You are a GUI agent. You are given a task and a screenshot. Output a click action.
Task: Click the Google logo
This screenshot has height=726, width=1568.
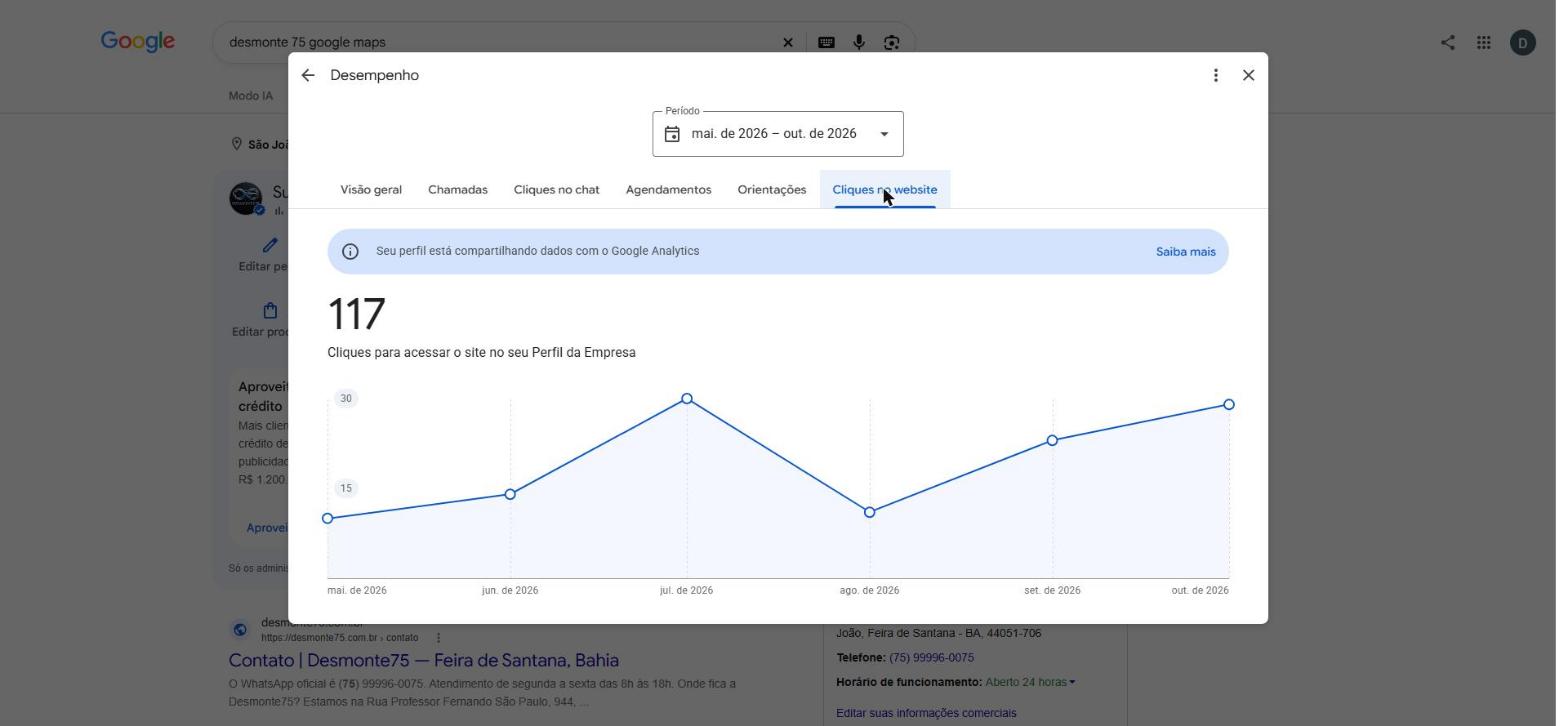[138, 41]
